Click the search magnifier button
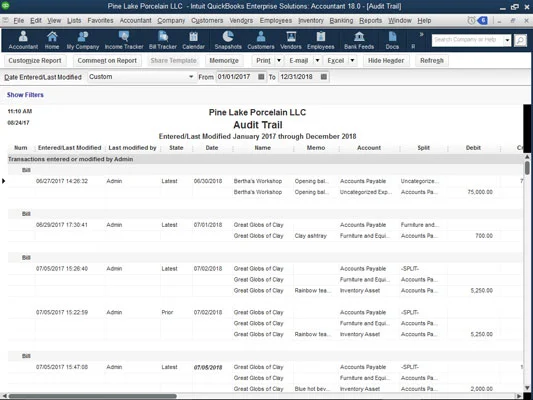This screenshot has height=400, width=533. tap(520, 40)
